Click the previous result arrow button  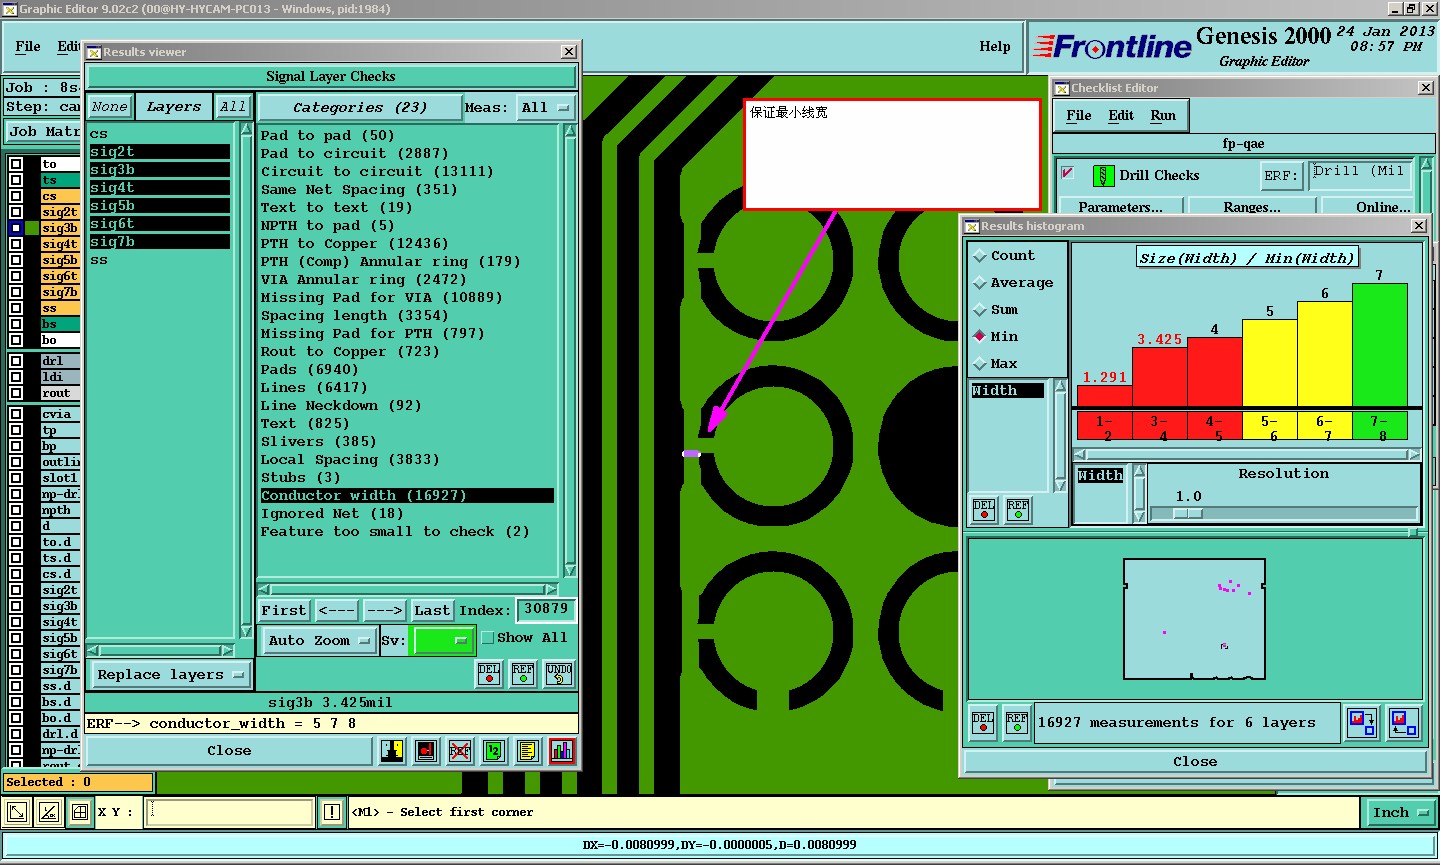click(x=336, y=610)
